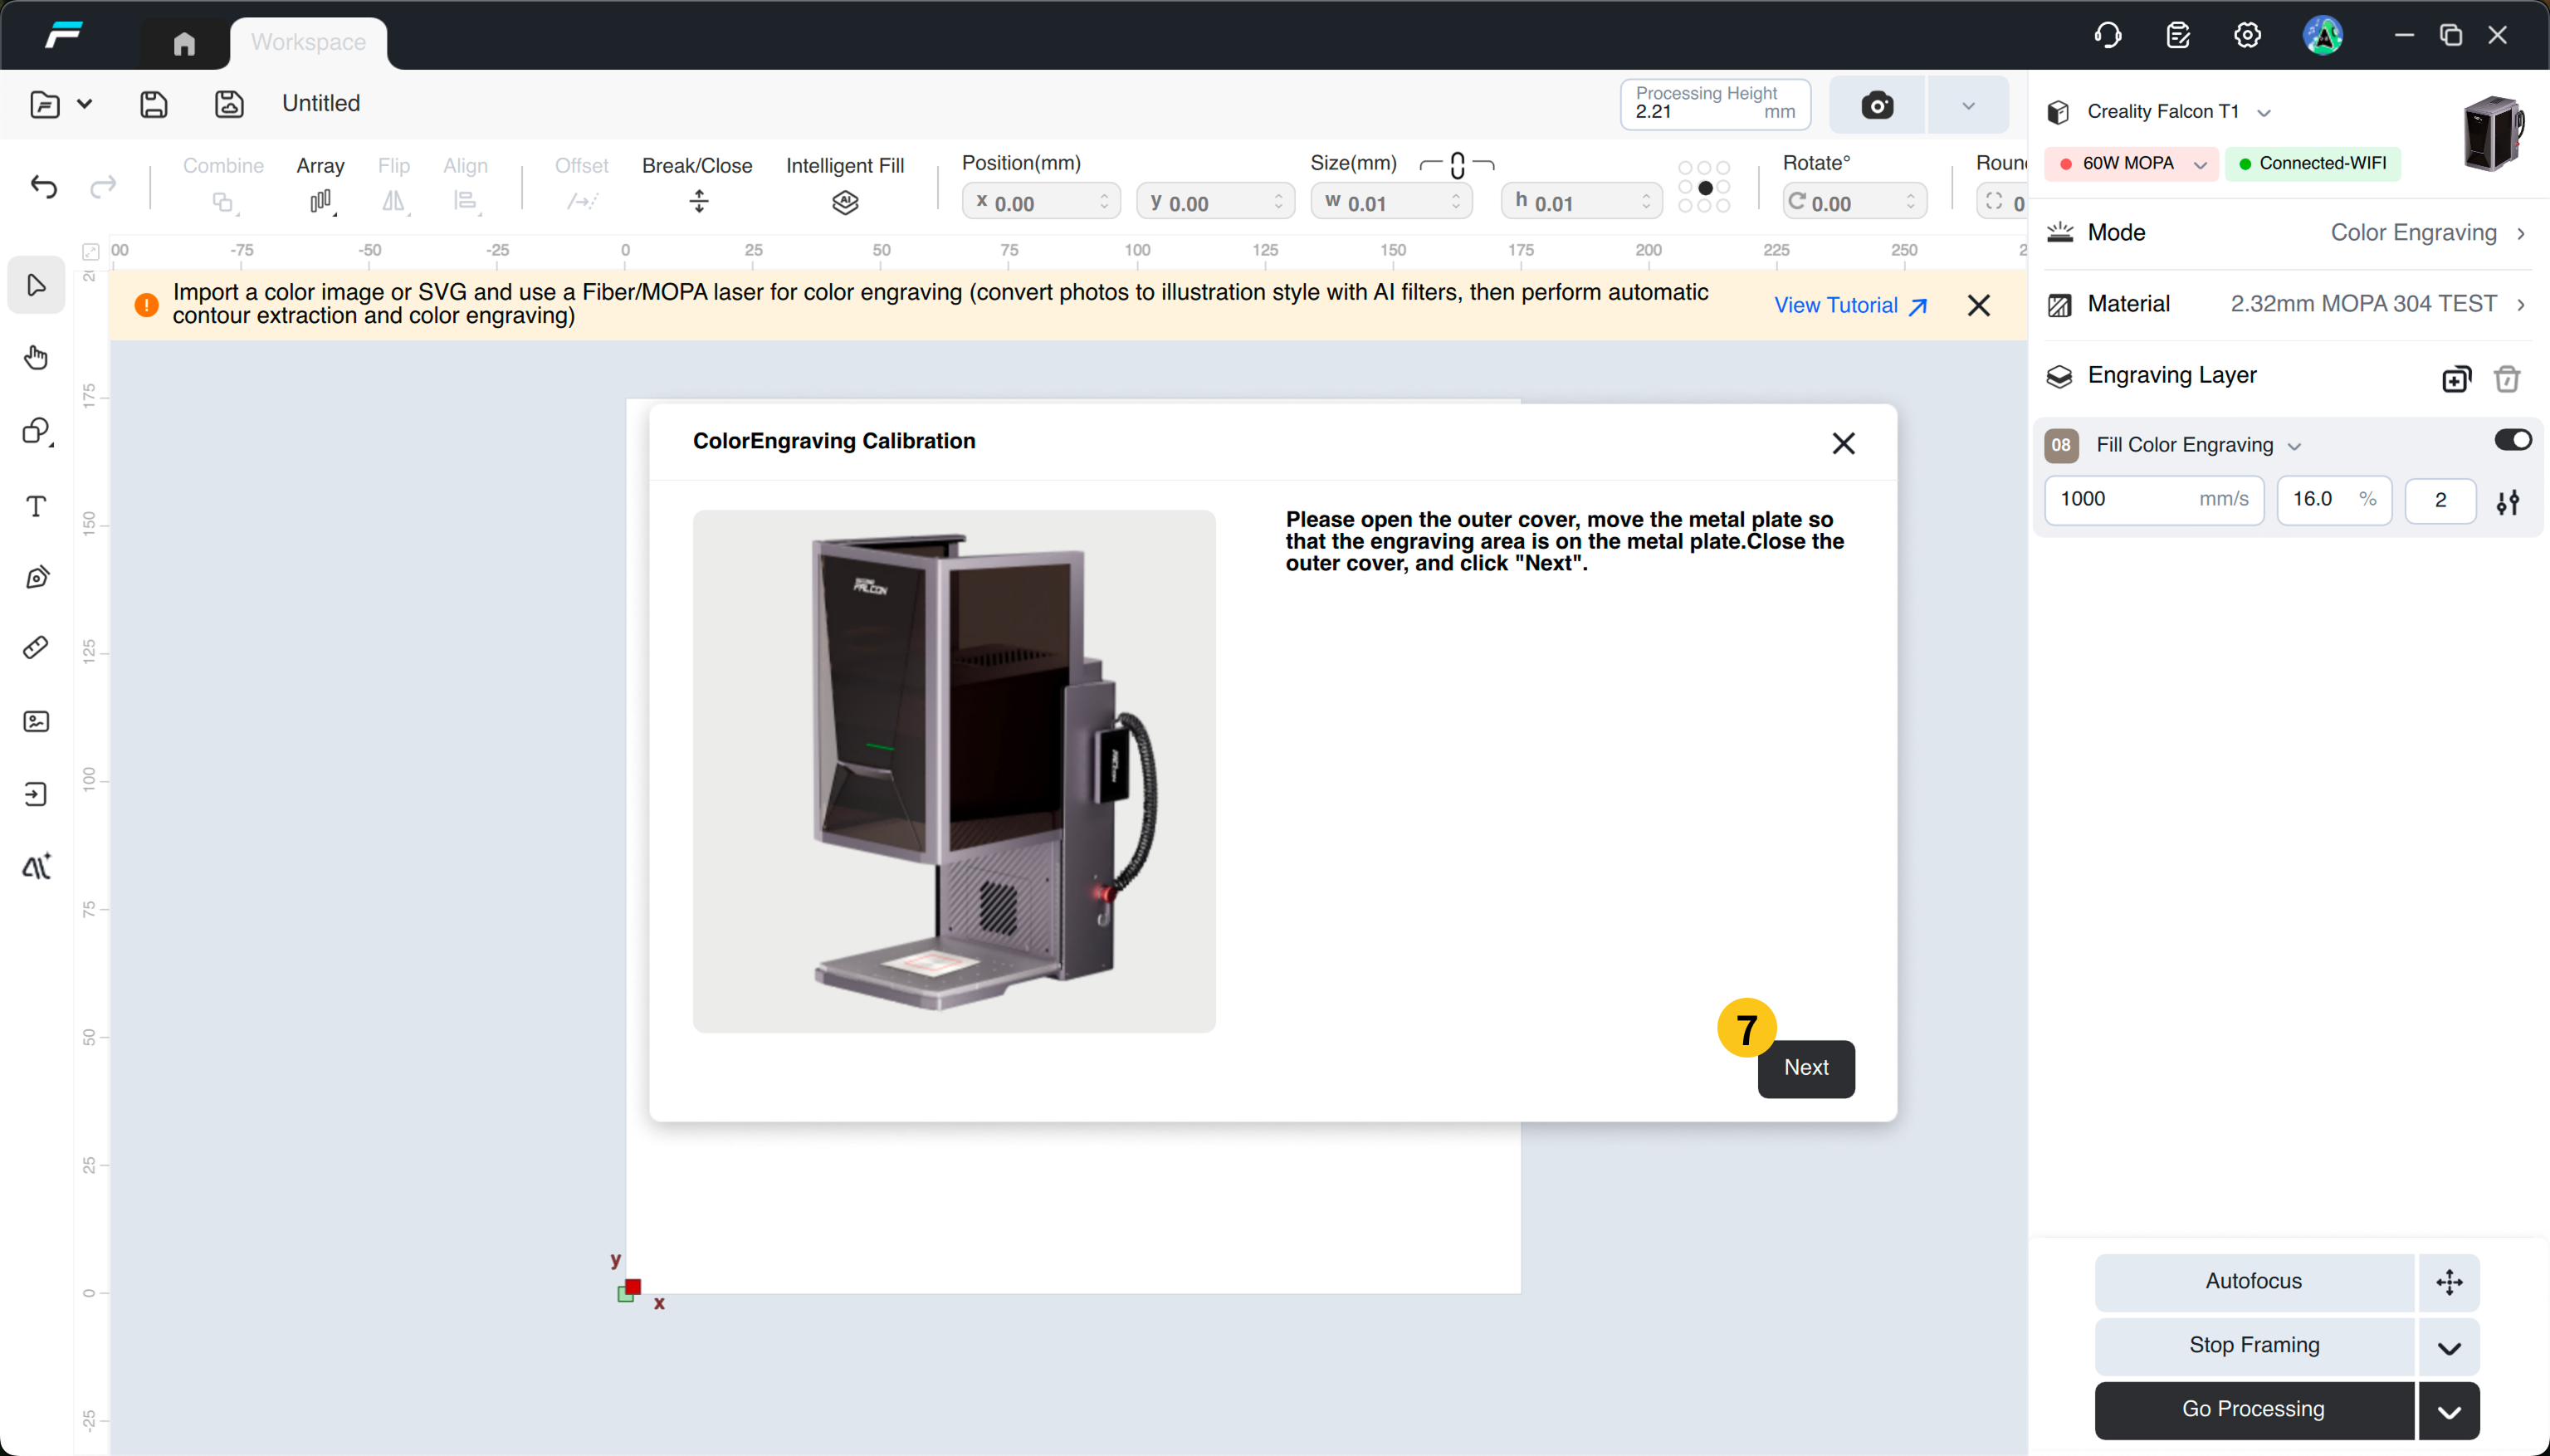This screenshot has width=2550, height=1456.
Task: Go to the Home tab
Action: [x=184, y=43]
